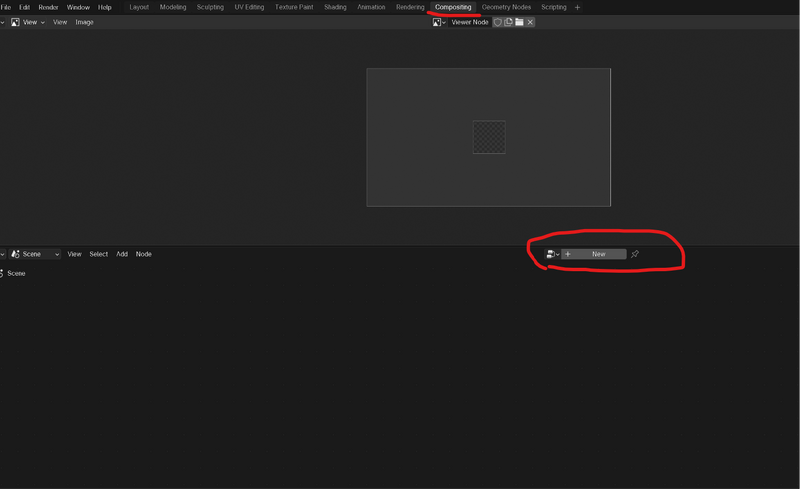Viewport: 800px width, 489px height.
Task: Browse images with the image datablock dropdown
Action: (x=439, y=22)
